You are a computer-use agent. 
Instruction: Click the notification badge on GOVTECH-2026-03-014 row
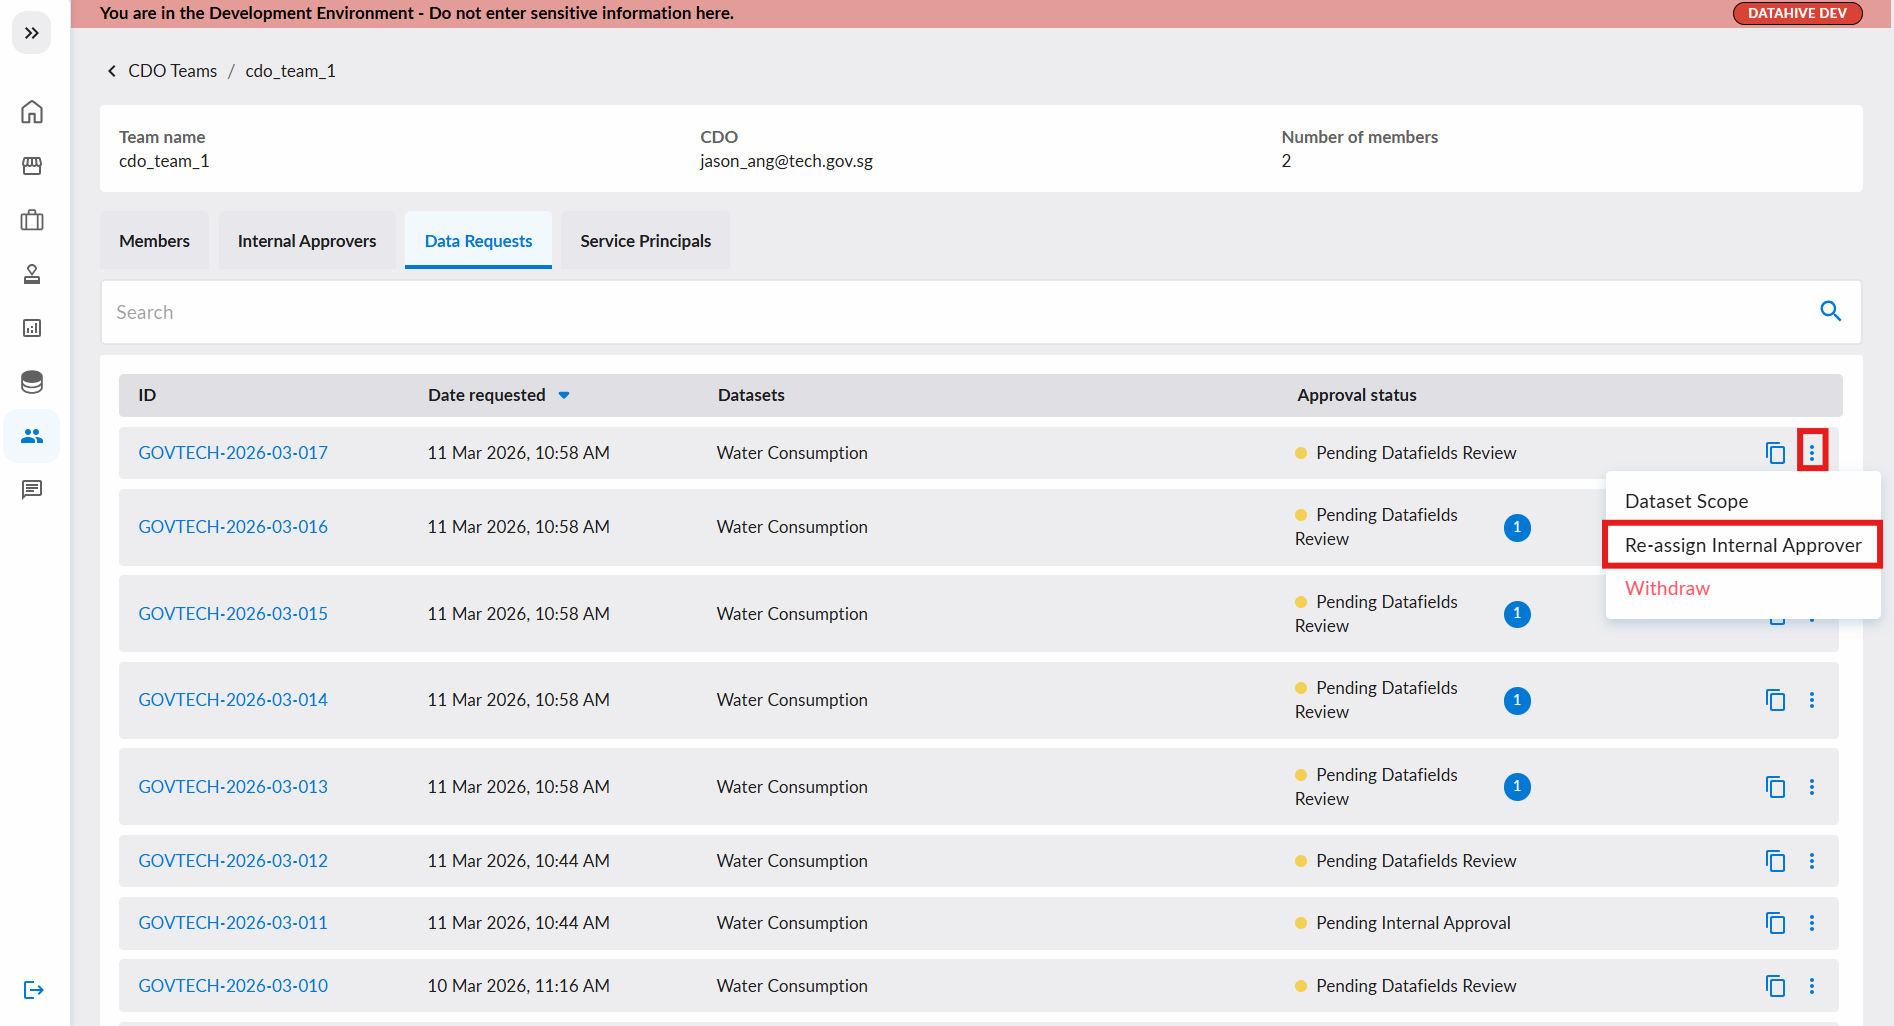coord(1517,700)
